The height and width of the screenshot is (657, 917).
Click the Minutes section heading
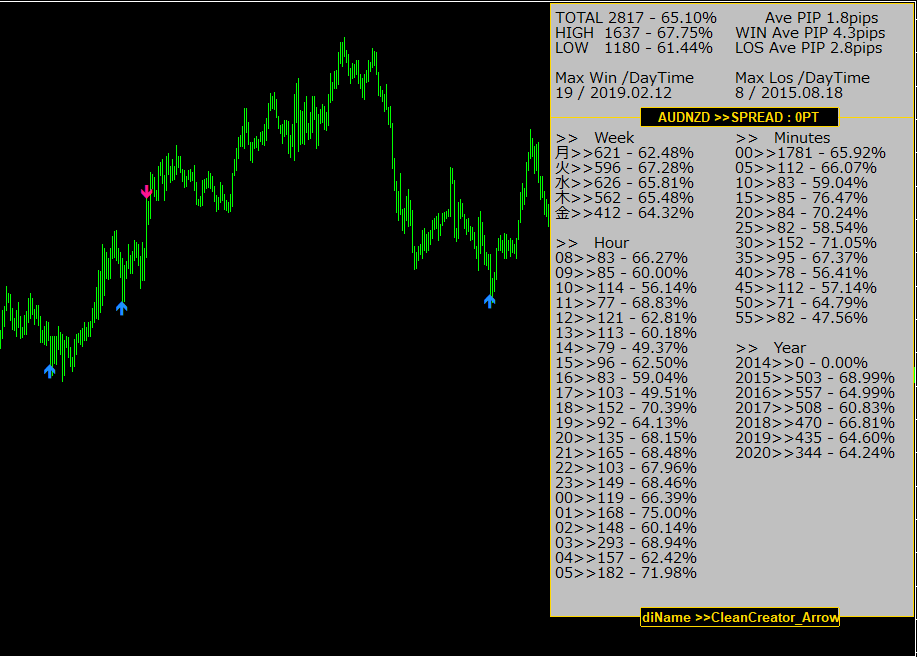pos(782,138)
